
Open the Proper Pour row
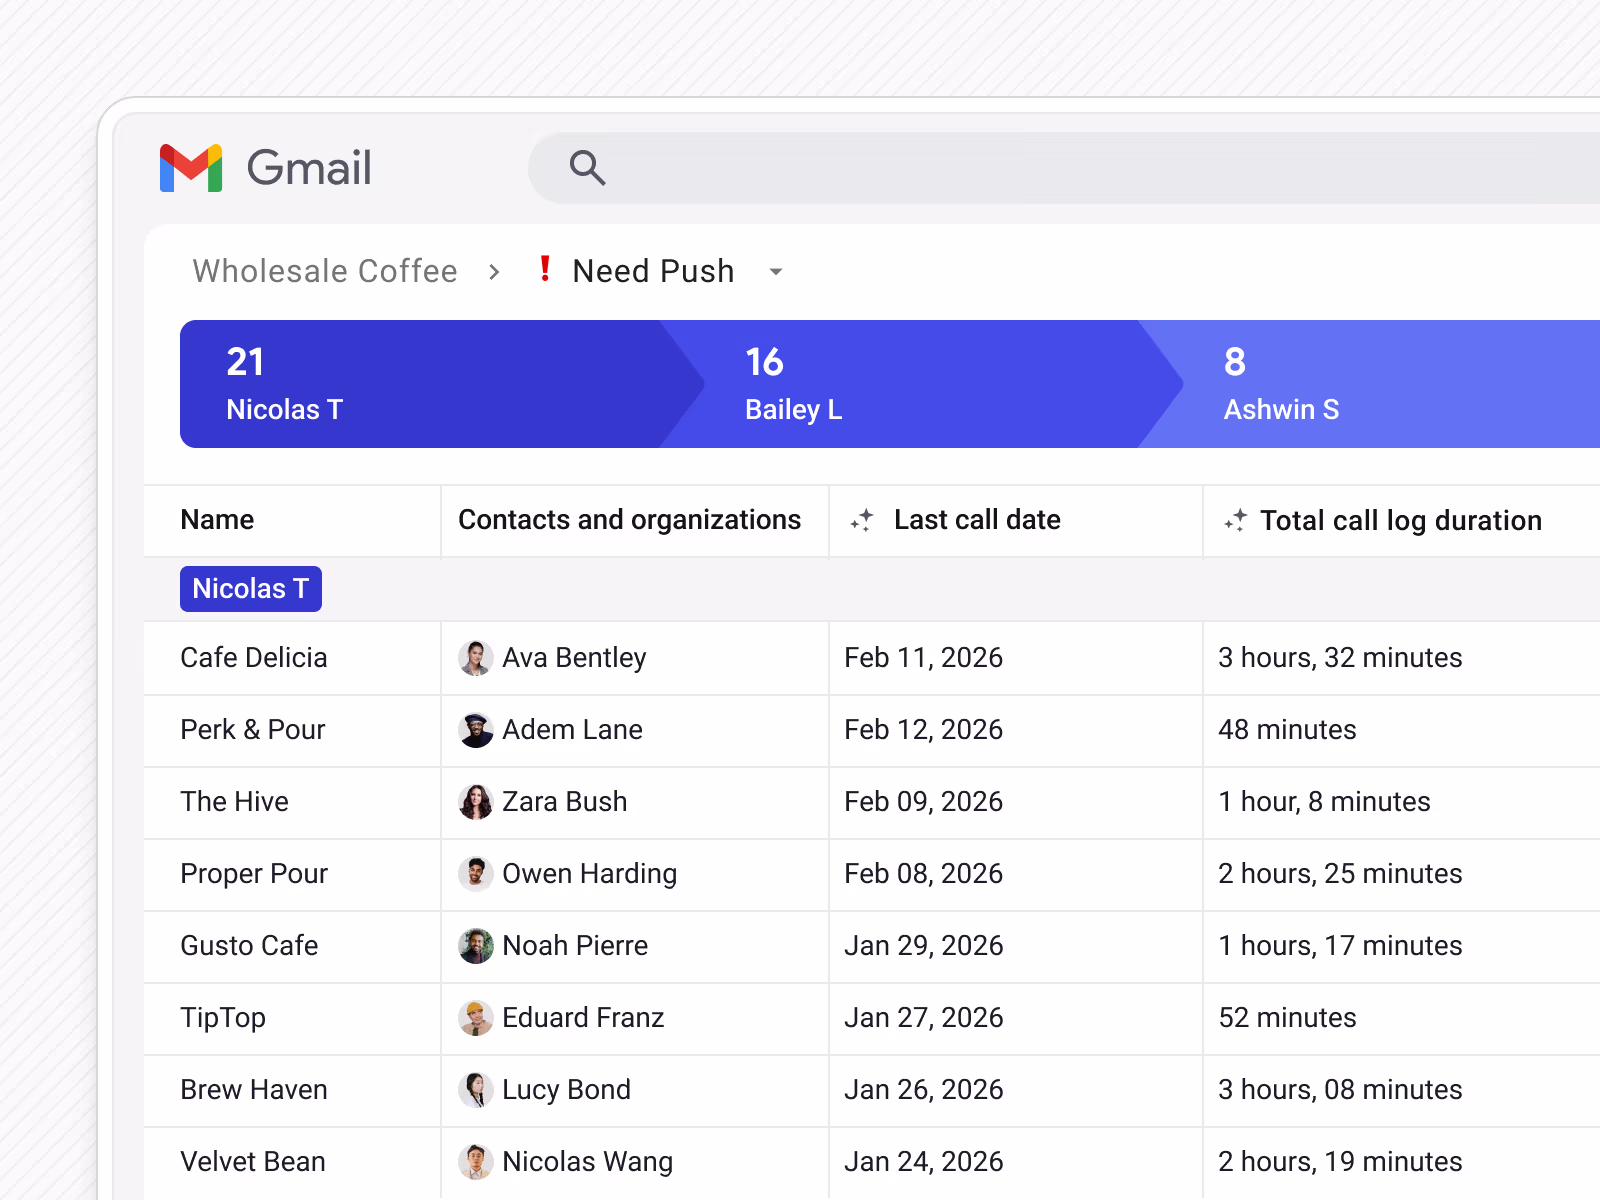click(872, 874)
